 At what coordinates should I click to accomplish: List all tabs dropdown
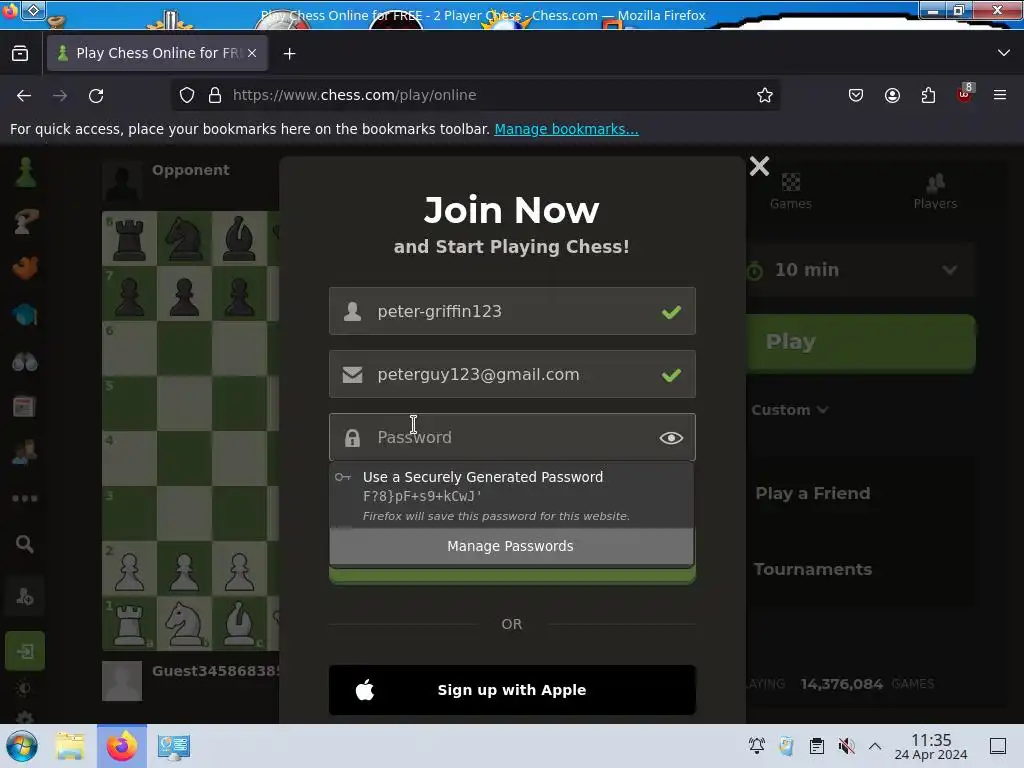(1004, 53)
